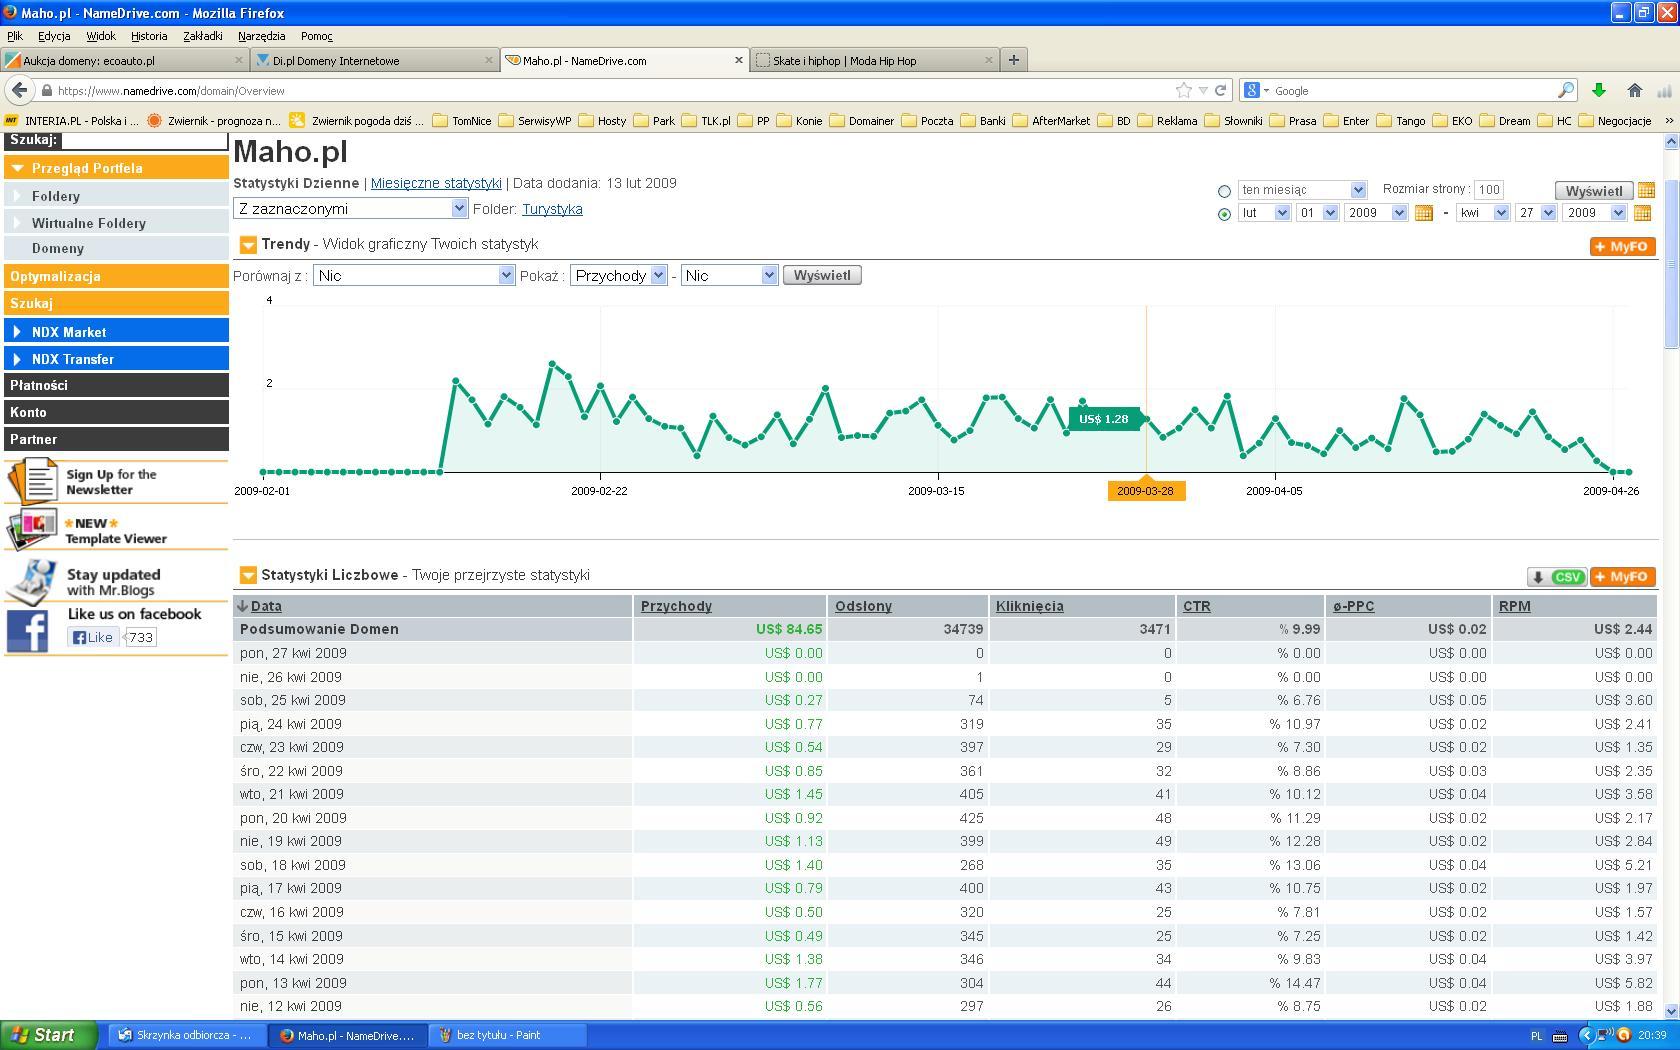Open start day '01' dropdown
Image resolution: width=1680 pixels, height=1050 pixels.
click(1317, 213)
